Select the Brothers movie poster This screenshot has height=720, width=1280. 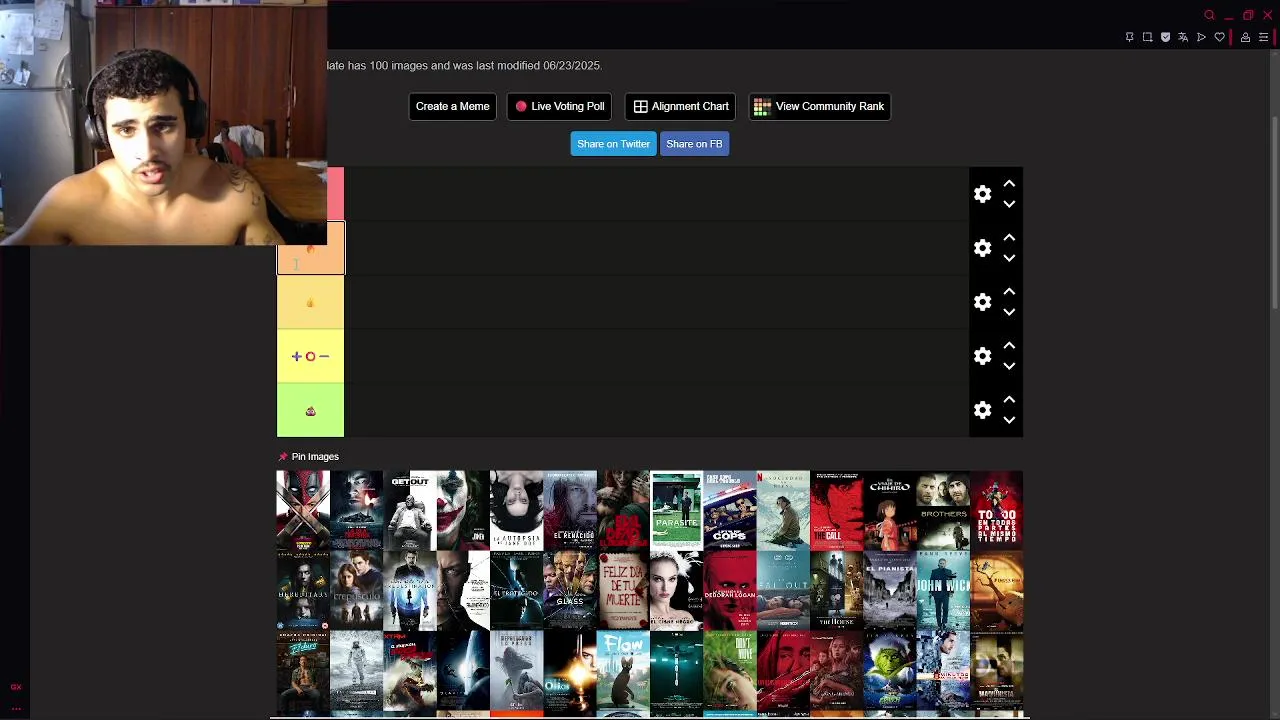(x=943, y=510)
